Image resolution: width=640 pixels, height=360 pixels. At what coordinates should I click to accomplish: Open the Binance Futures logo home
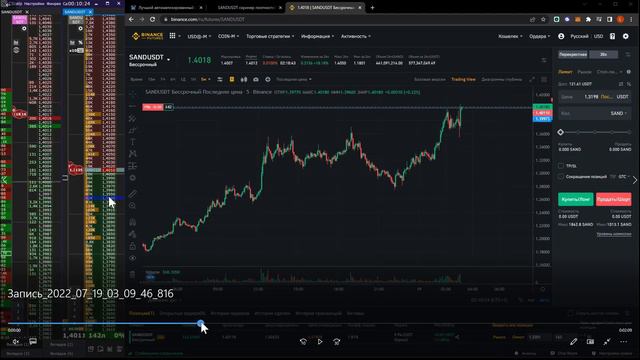tap(147, 36)
